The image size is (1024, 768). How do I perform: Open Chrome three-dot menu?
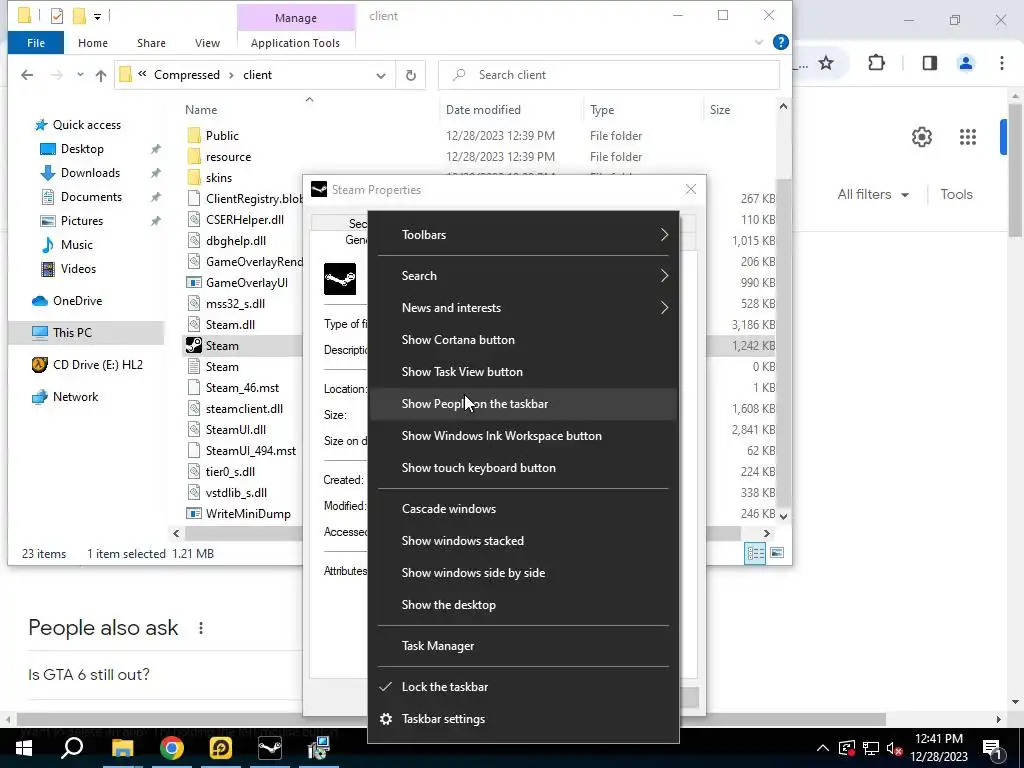tap(1002, 63)
